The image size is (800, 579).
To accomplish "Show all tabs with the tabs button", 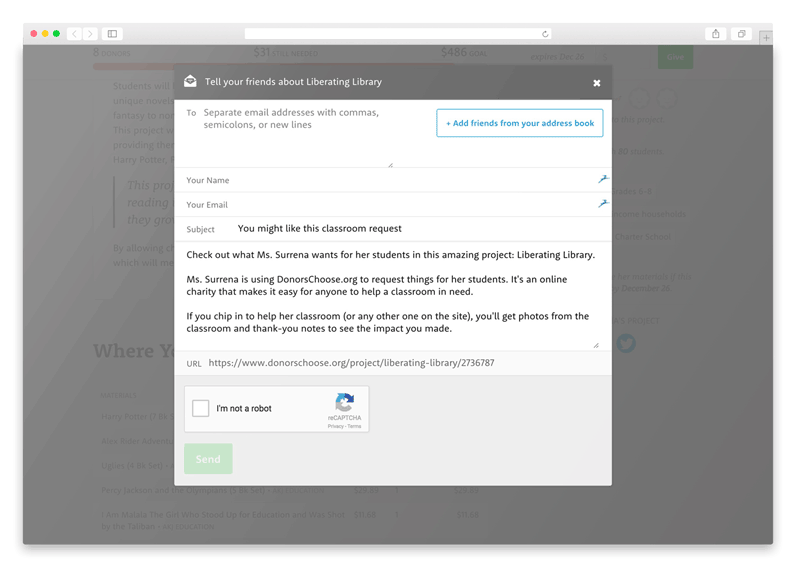I will pyautogui.click(x=741, y=34).
